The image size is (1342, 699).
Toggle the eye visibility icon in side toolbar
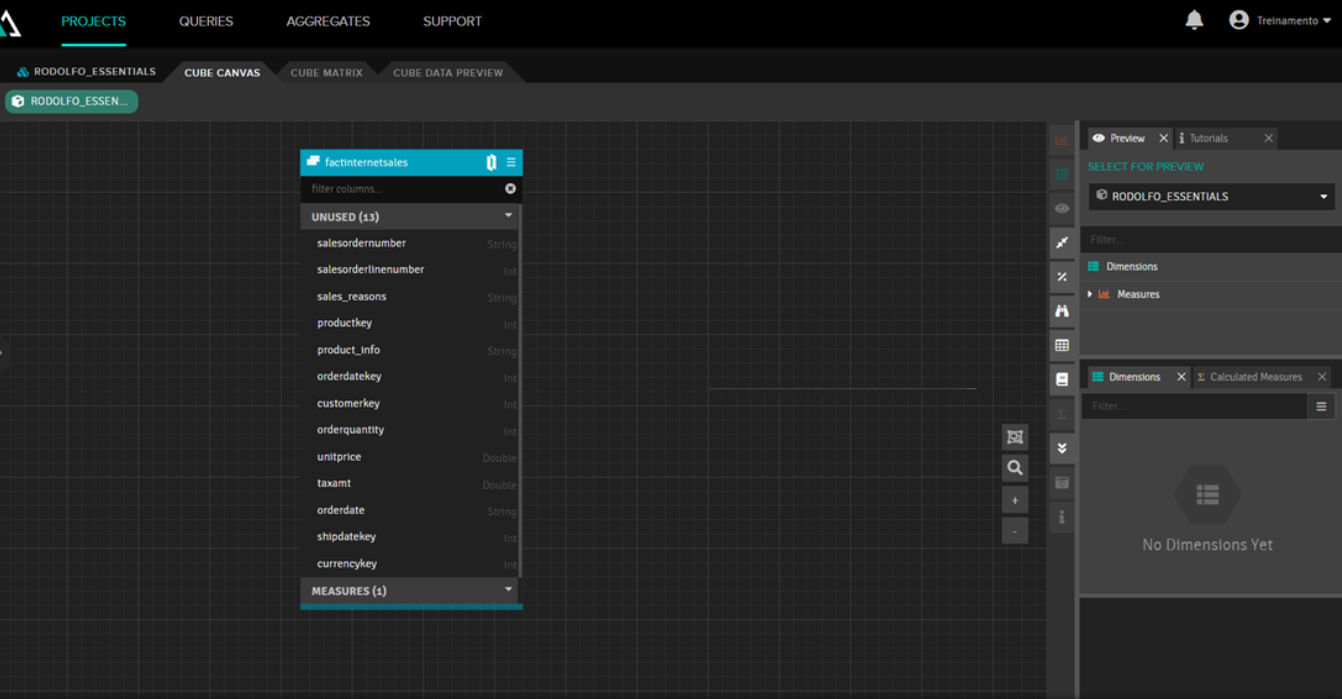coord(1062,209)
